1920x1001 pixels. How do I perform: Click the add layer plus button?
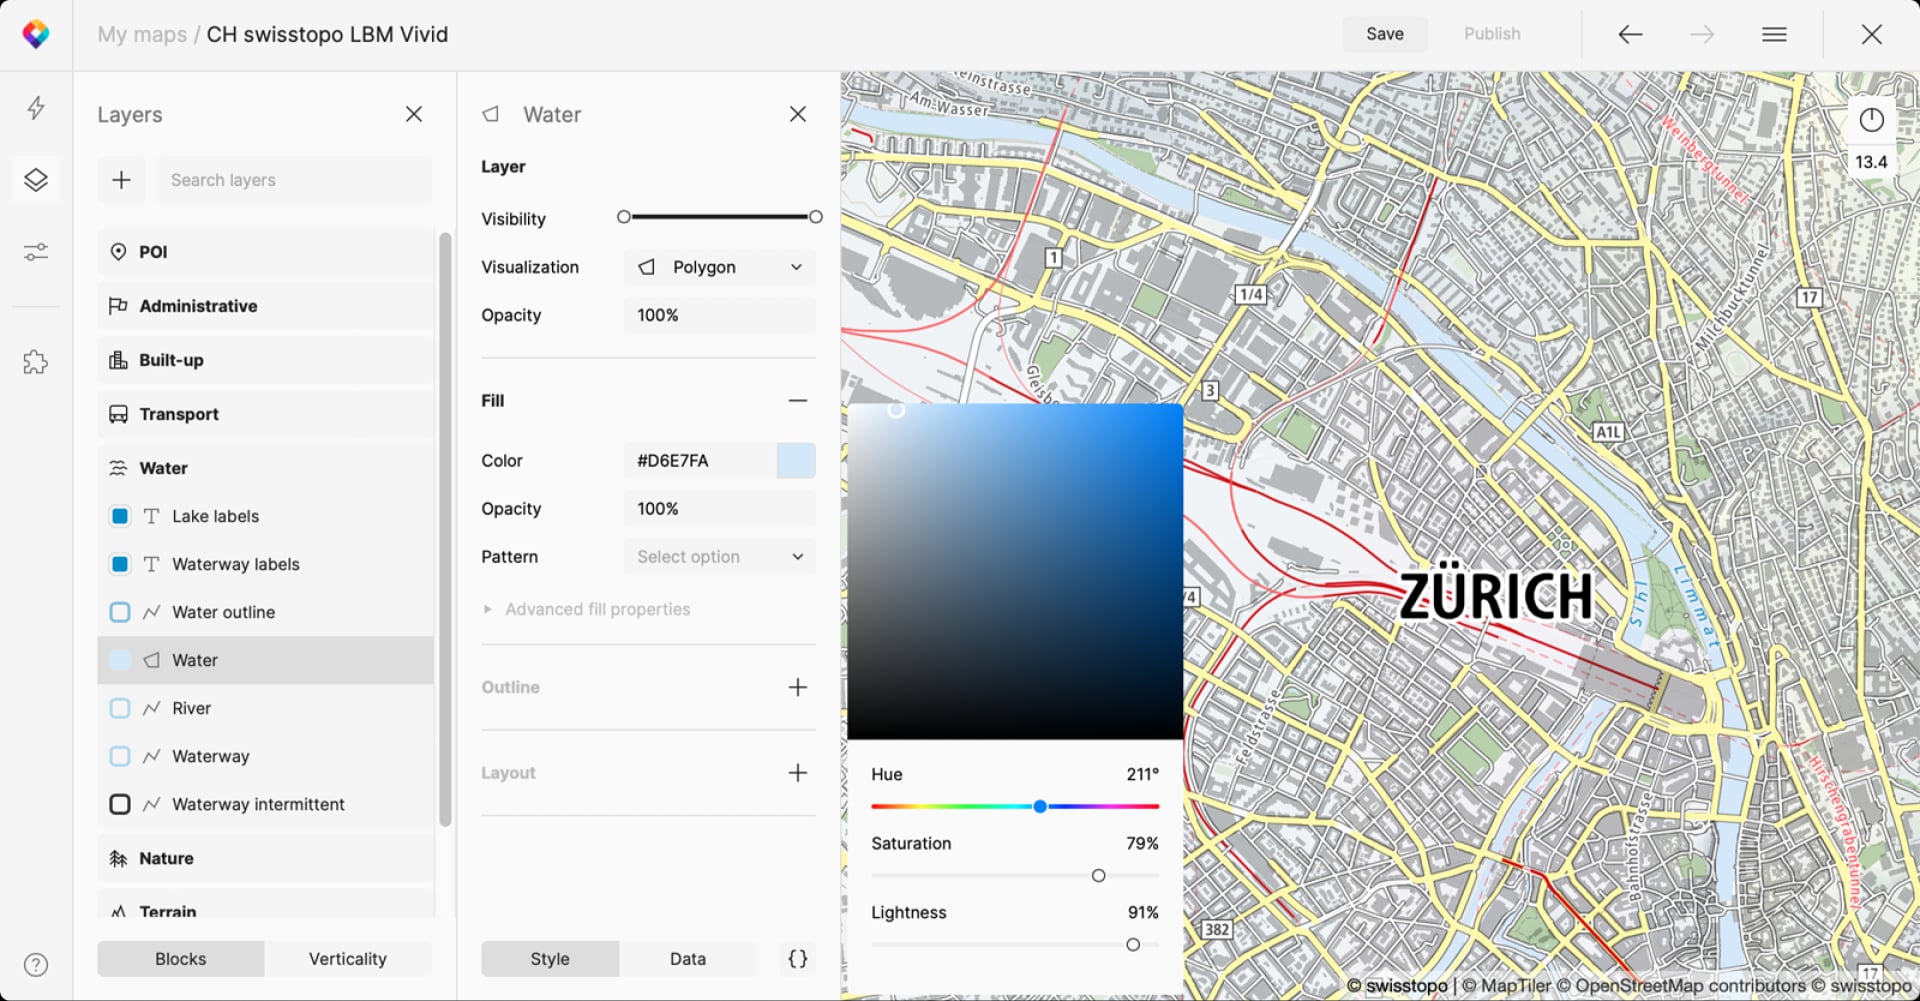coord(121,180)
